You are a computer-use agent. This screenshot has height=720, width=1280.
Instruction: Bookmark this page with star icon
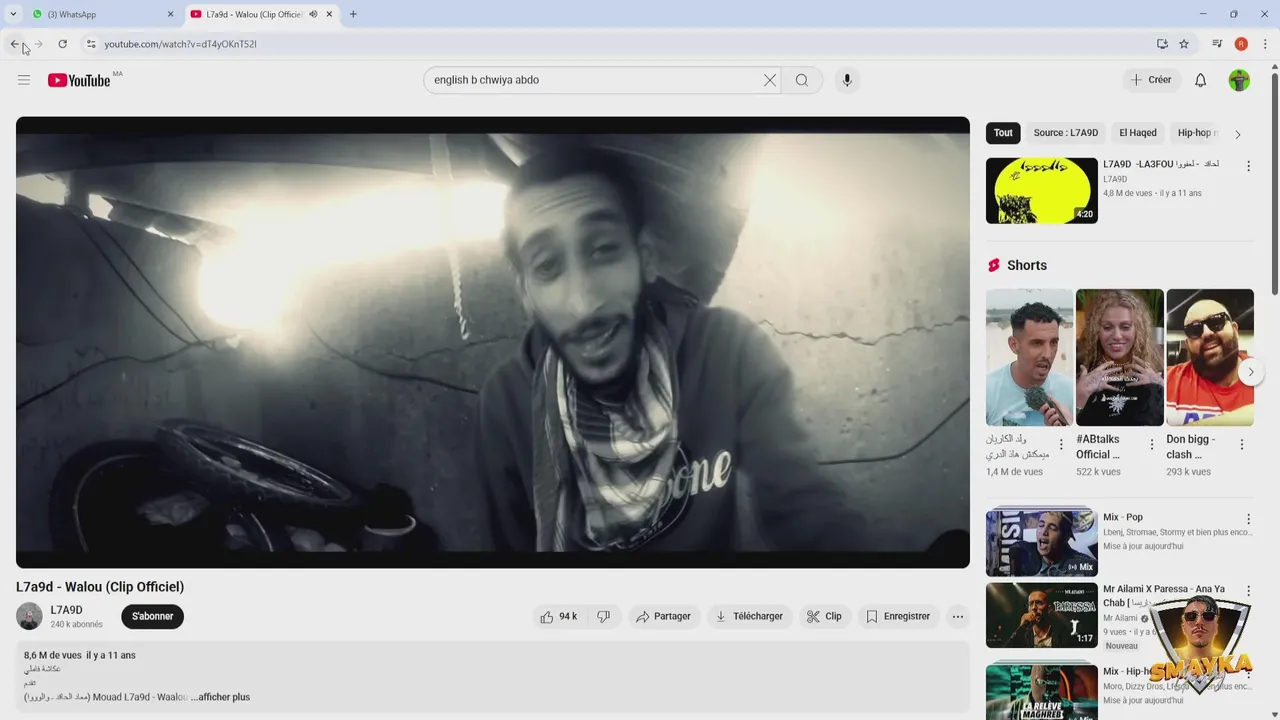pyautogui.click(x=1184, y=44)
